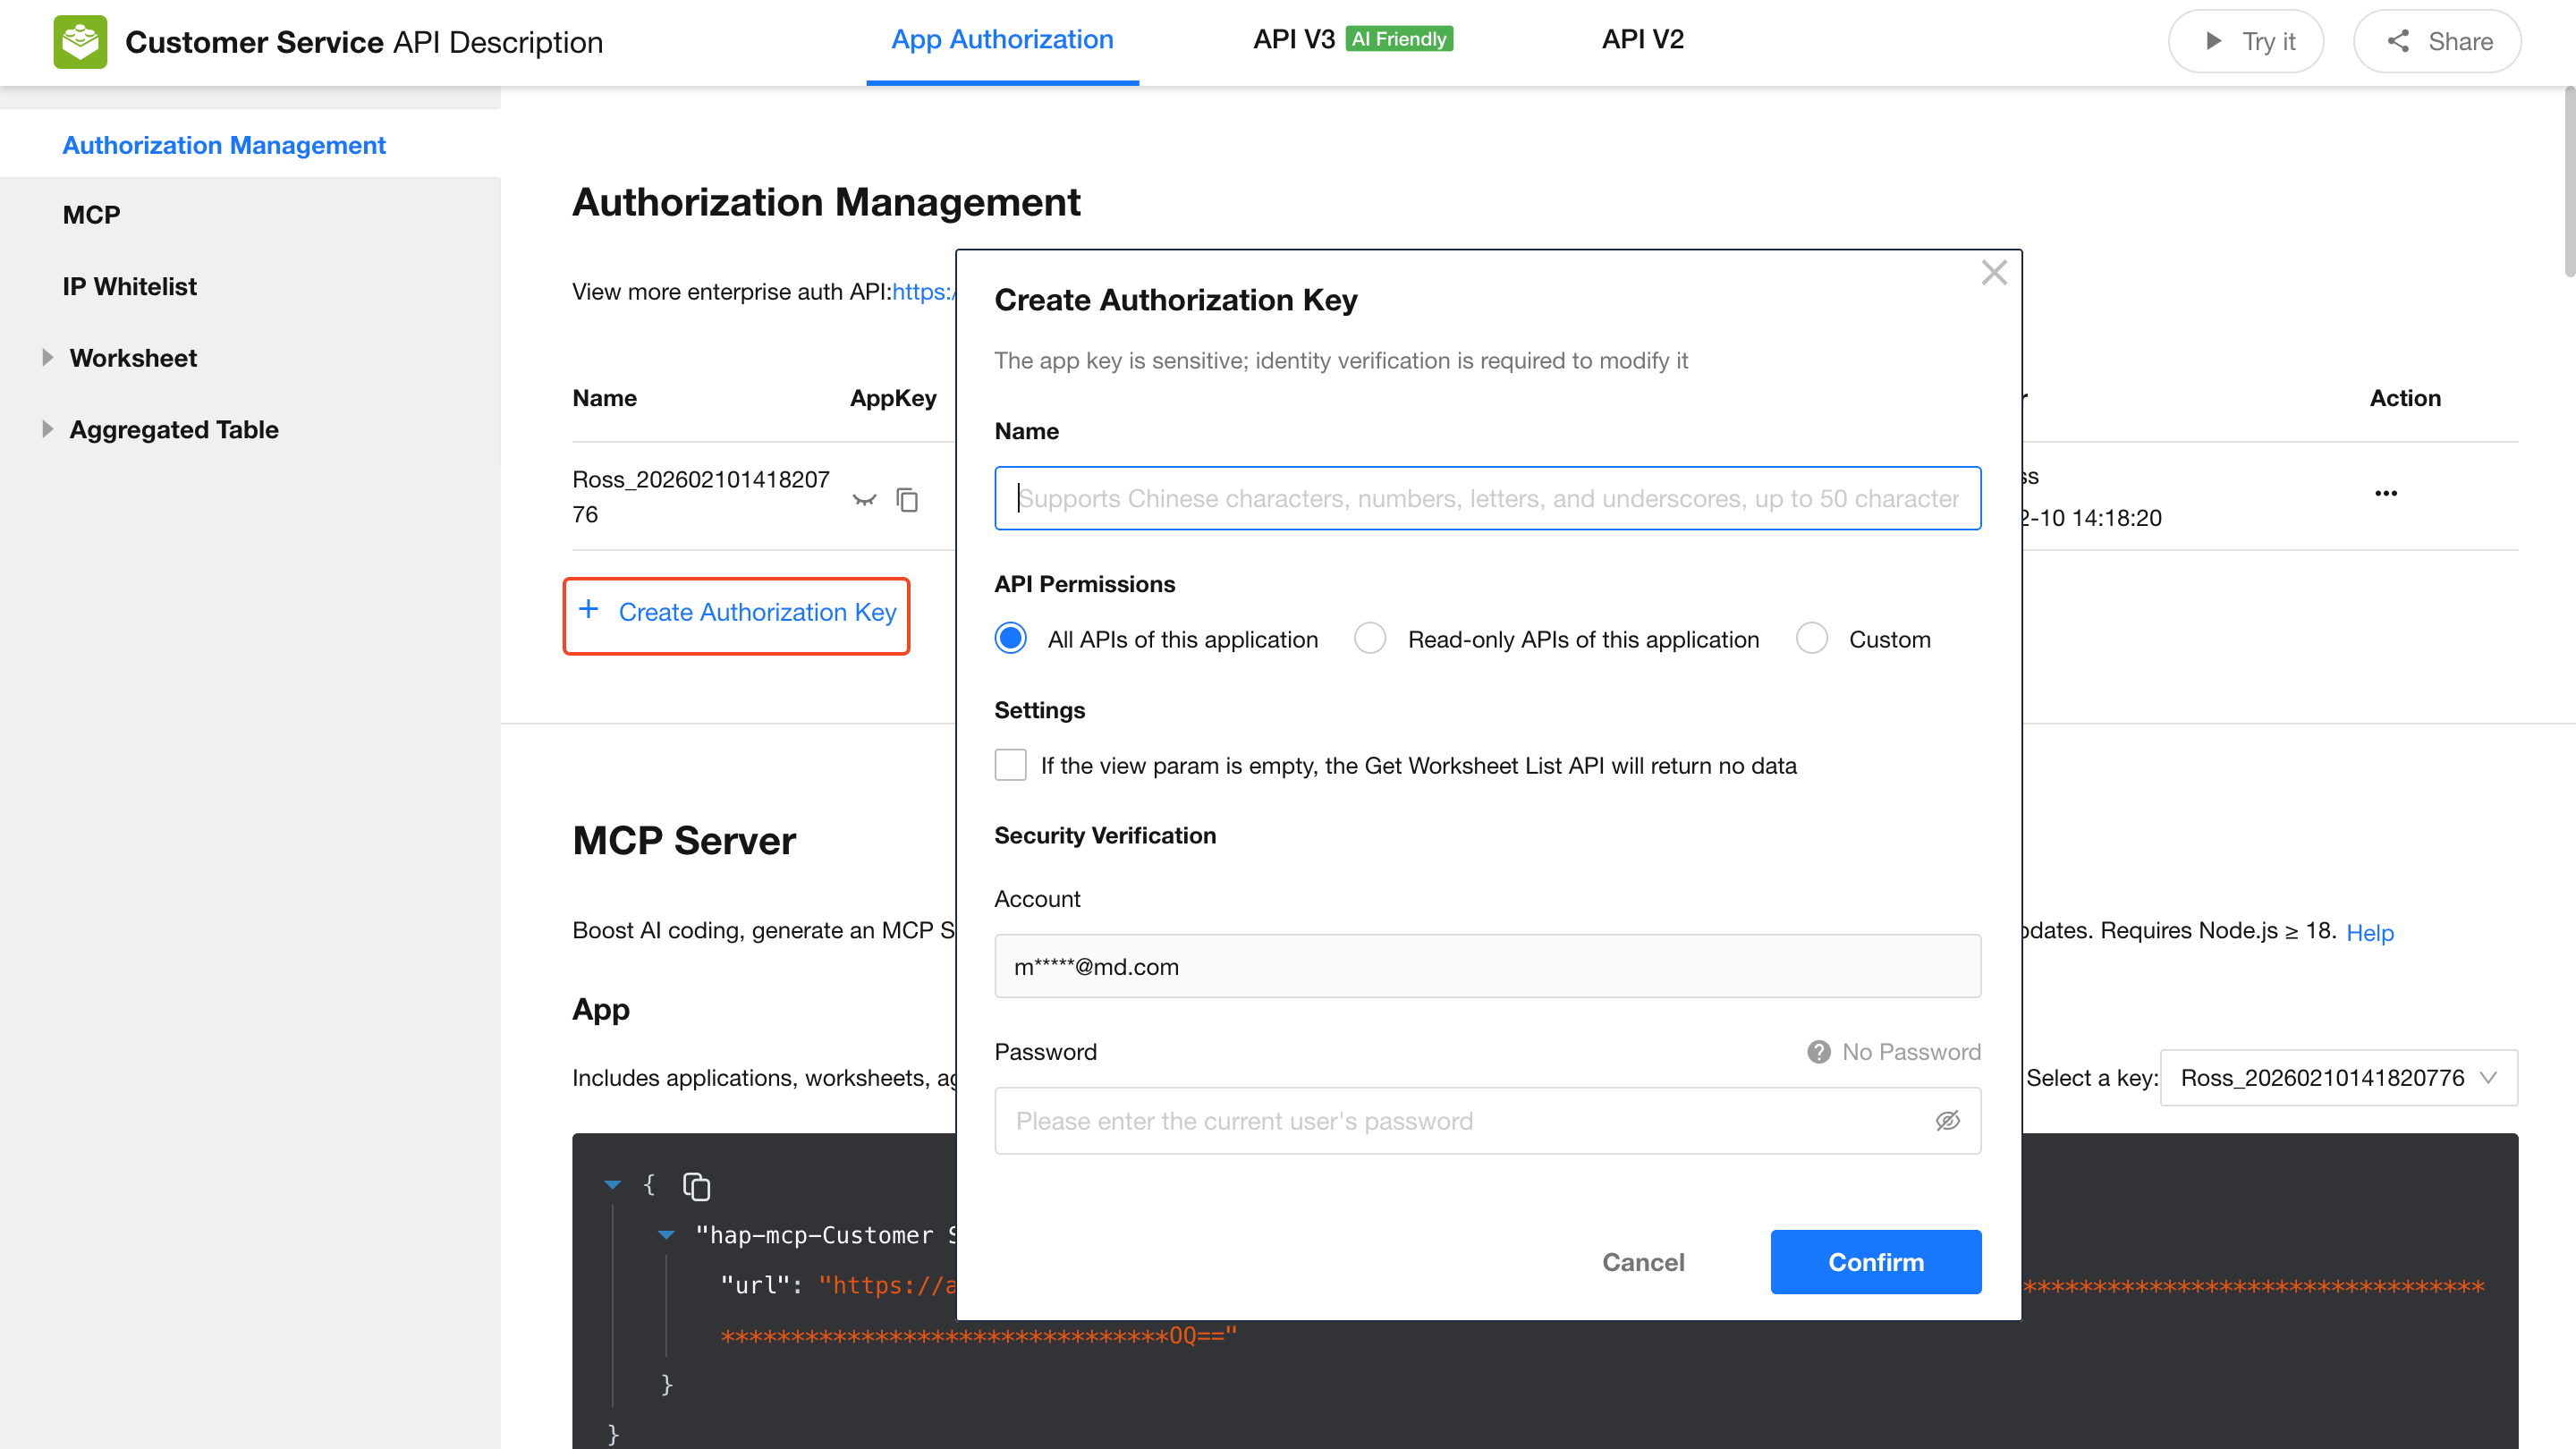Click the Ross_20260210141820776 key name
This screenshot has width=2576, height=1449.
coord(701,497)
